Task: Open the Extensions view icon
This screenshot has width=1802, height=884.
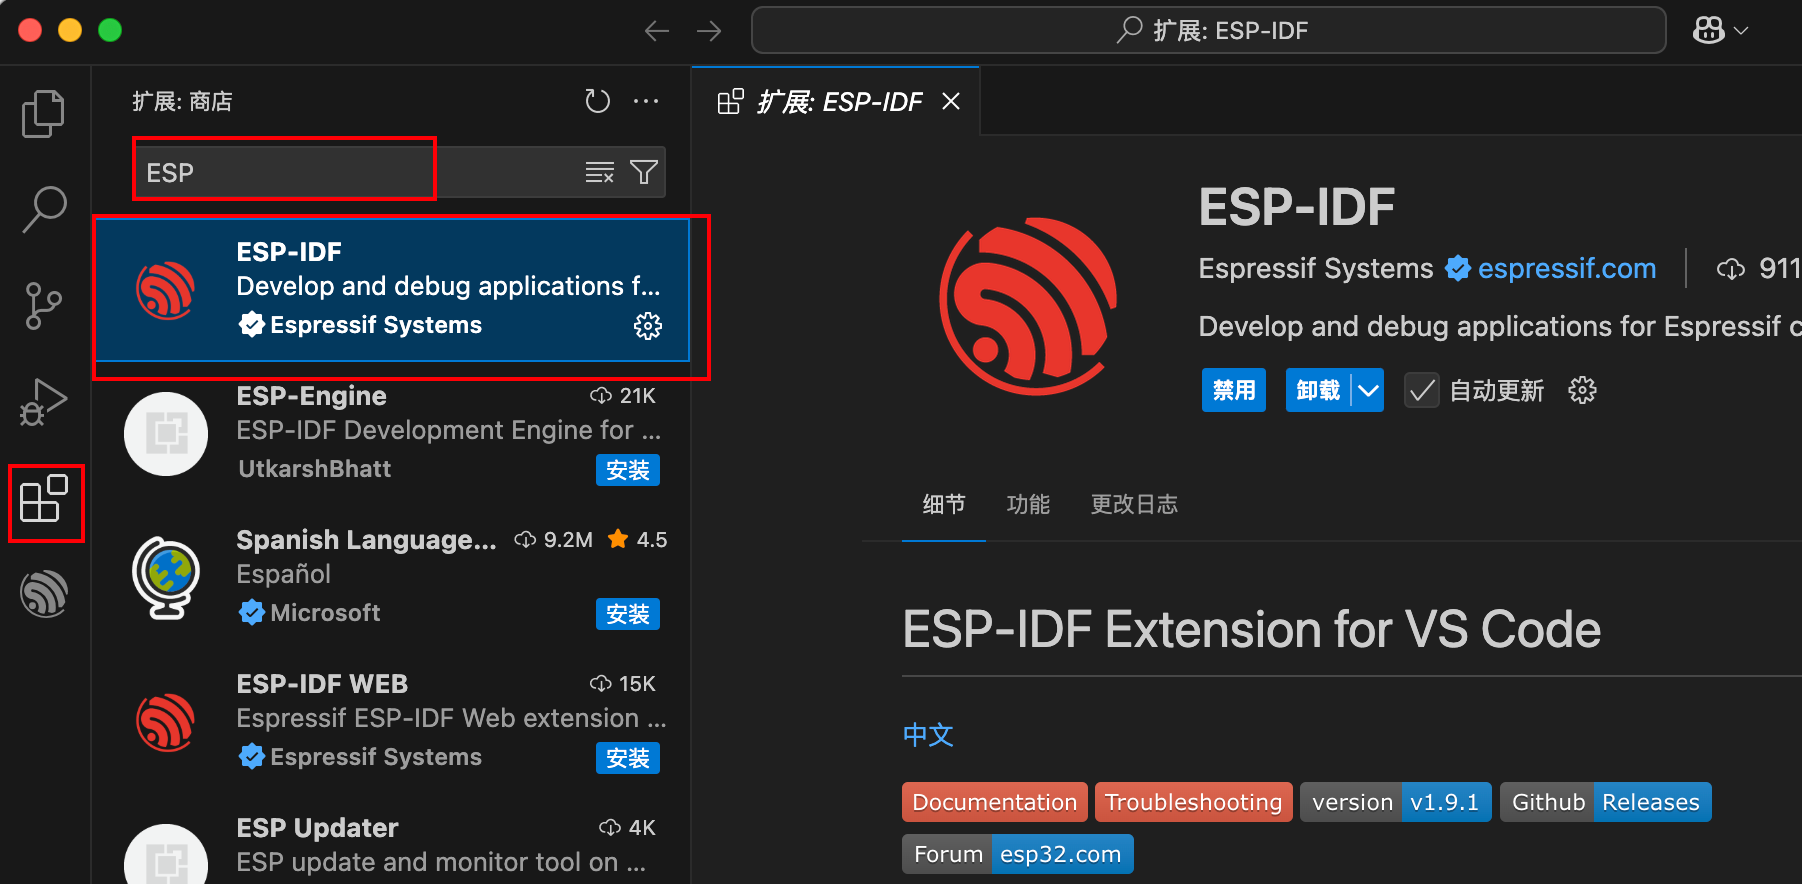Action: 44,499
